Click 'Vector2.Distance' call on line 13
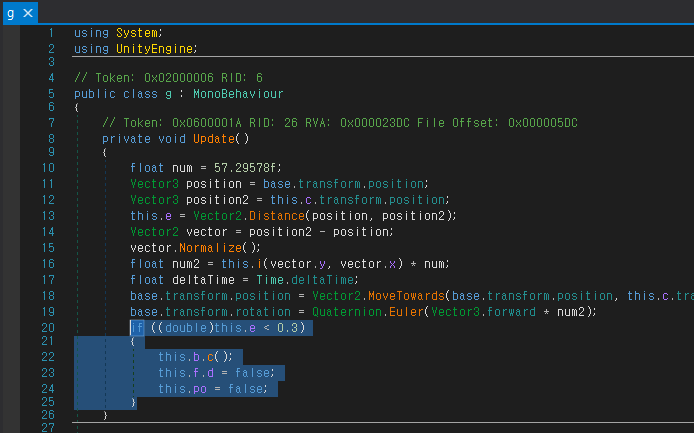The height and width of the screenshot is (433, 694). click(249, 216)
